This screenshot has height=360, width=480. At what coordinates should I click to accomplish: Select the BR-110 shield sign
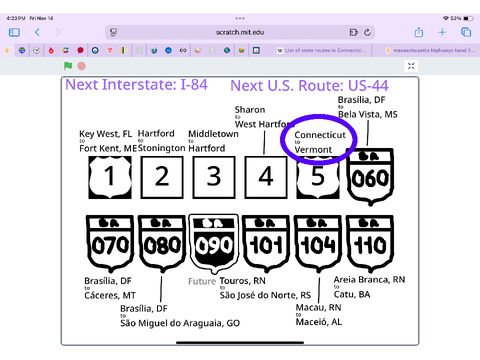(370, 244)
